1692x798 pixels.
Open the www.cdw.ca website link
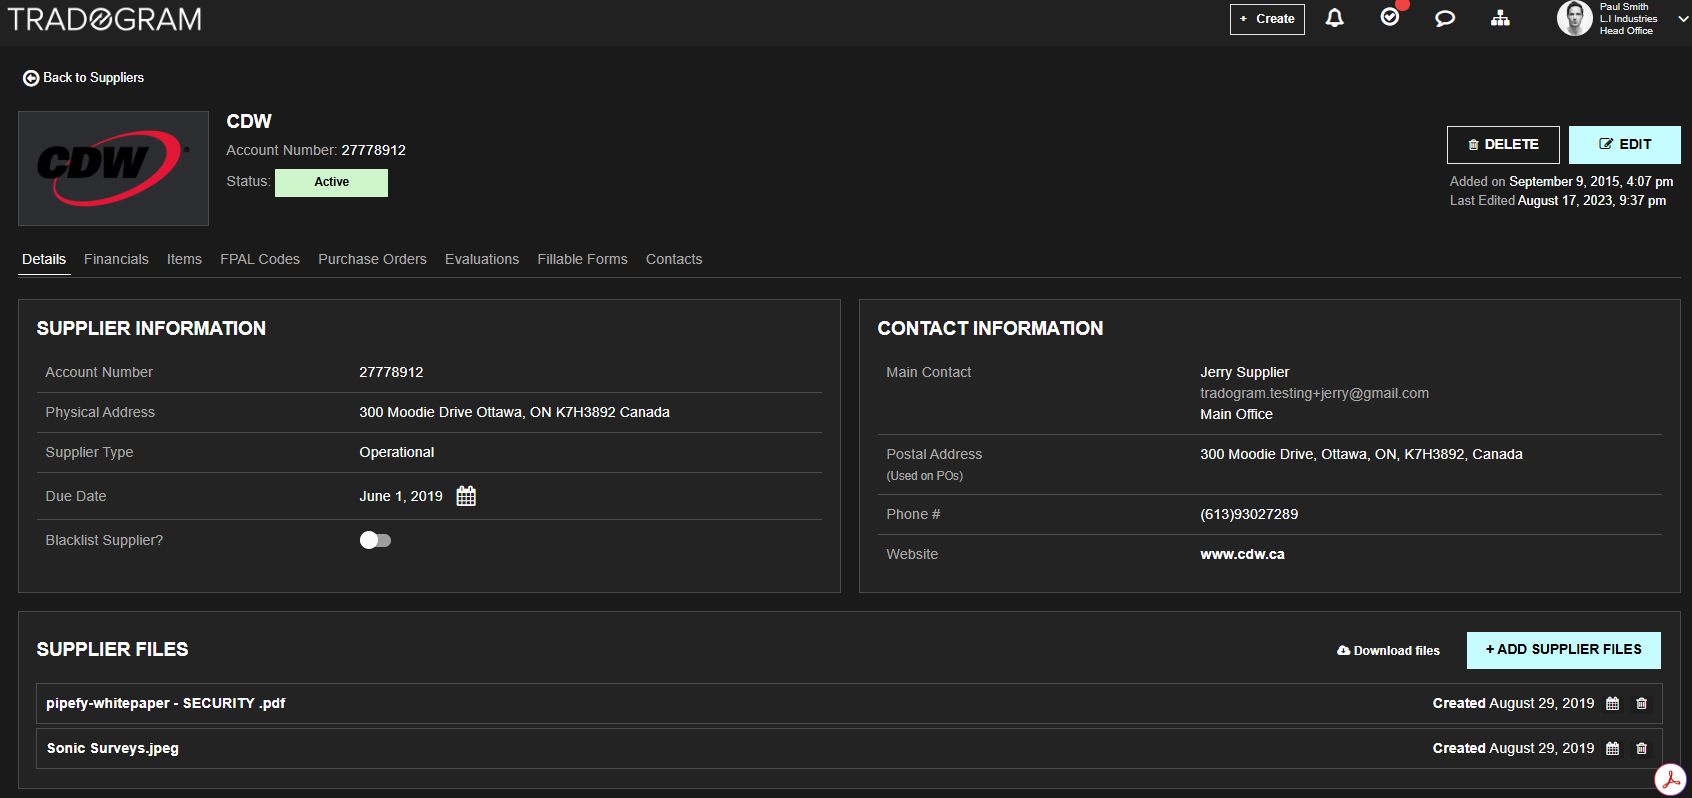[1242, 554]
